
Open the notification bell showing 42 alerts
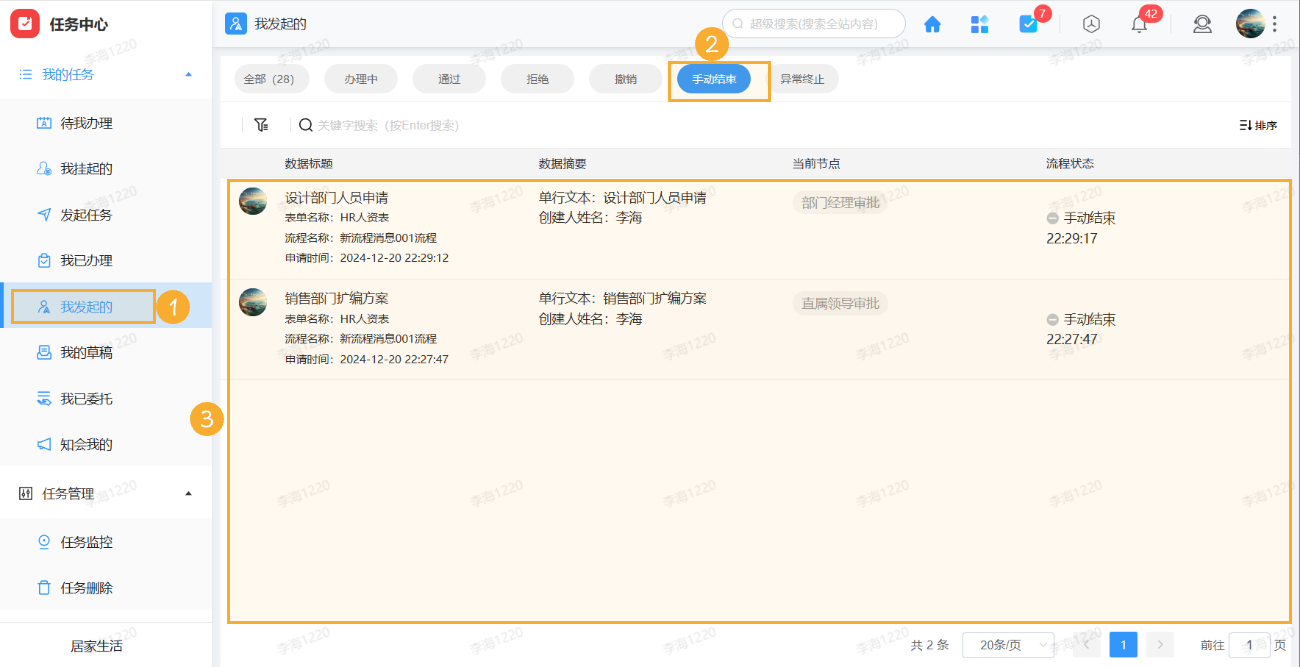tap(1138, 23)
